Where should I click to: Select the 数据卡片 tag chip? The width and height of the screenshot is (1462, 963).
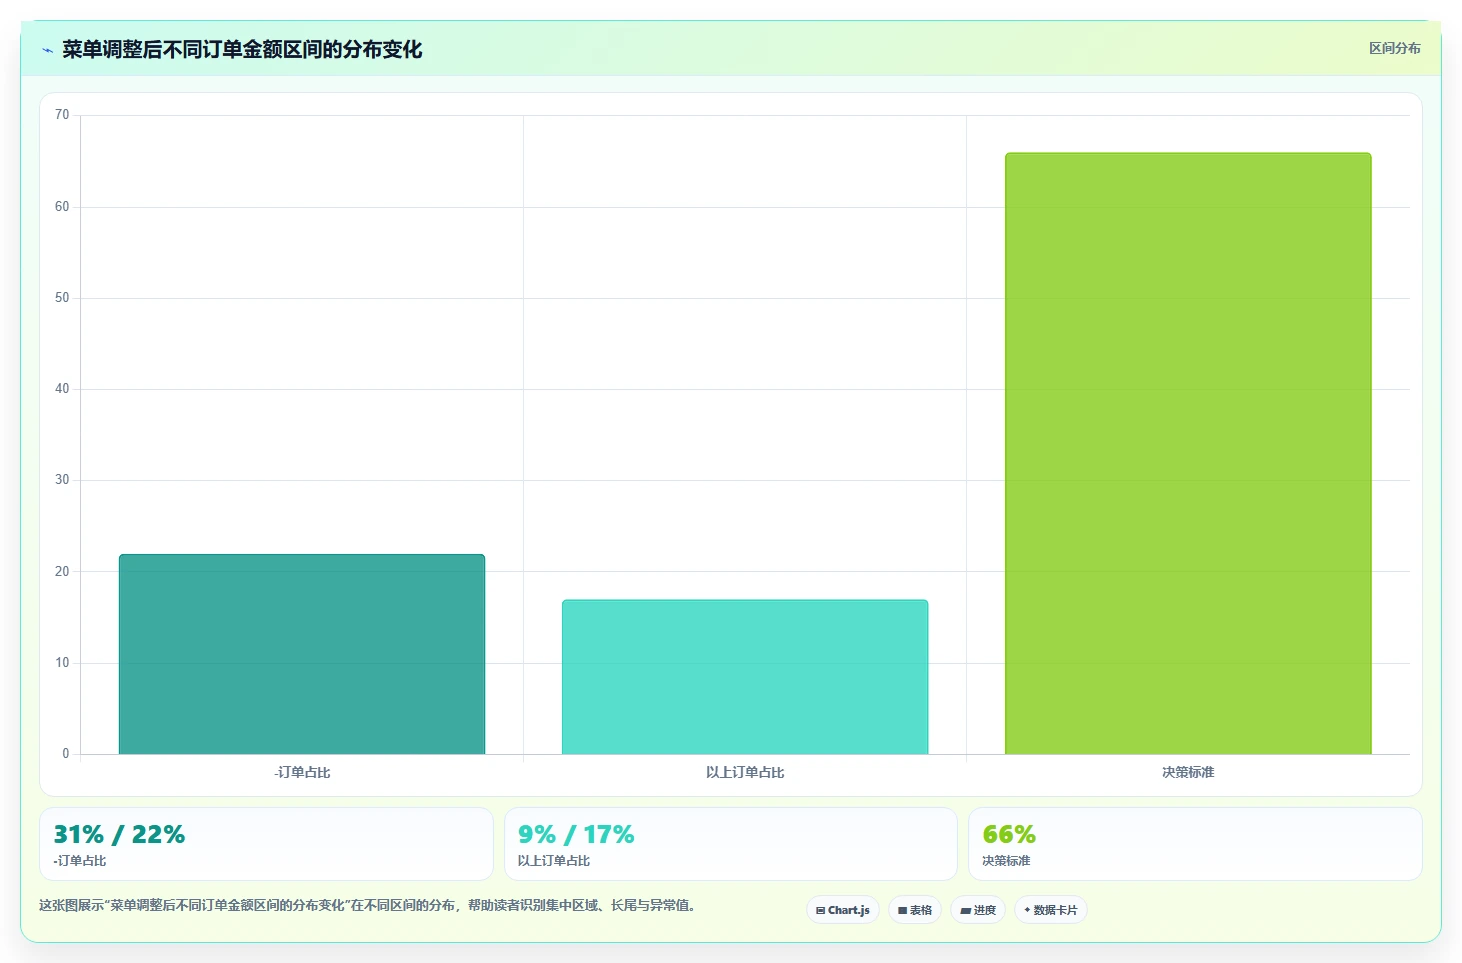(1050, 910)
